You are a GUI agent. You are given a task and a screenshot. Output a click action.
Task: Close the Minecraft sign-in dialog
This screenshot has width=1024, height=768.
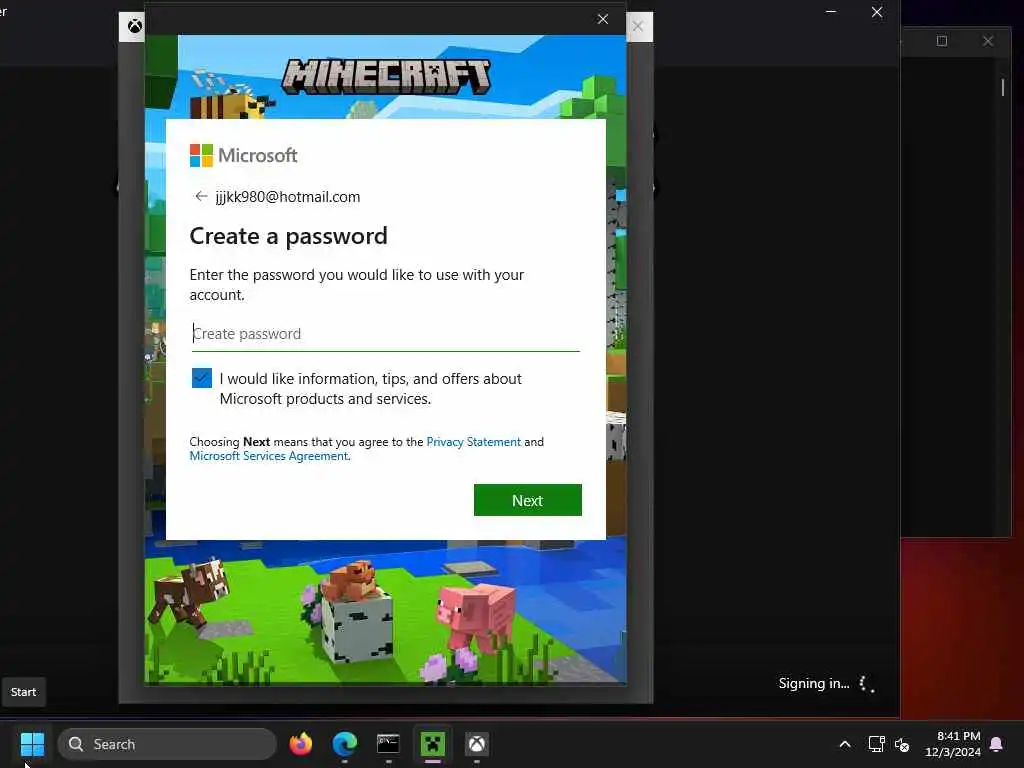point(603,19)
